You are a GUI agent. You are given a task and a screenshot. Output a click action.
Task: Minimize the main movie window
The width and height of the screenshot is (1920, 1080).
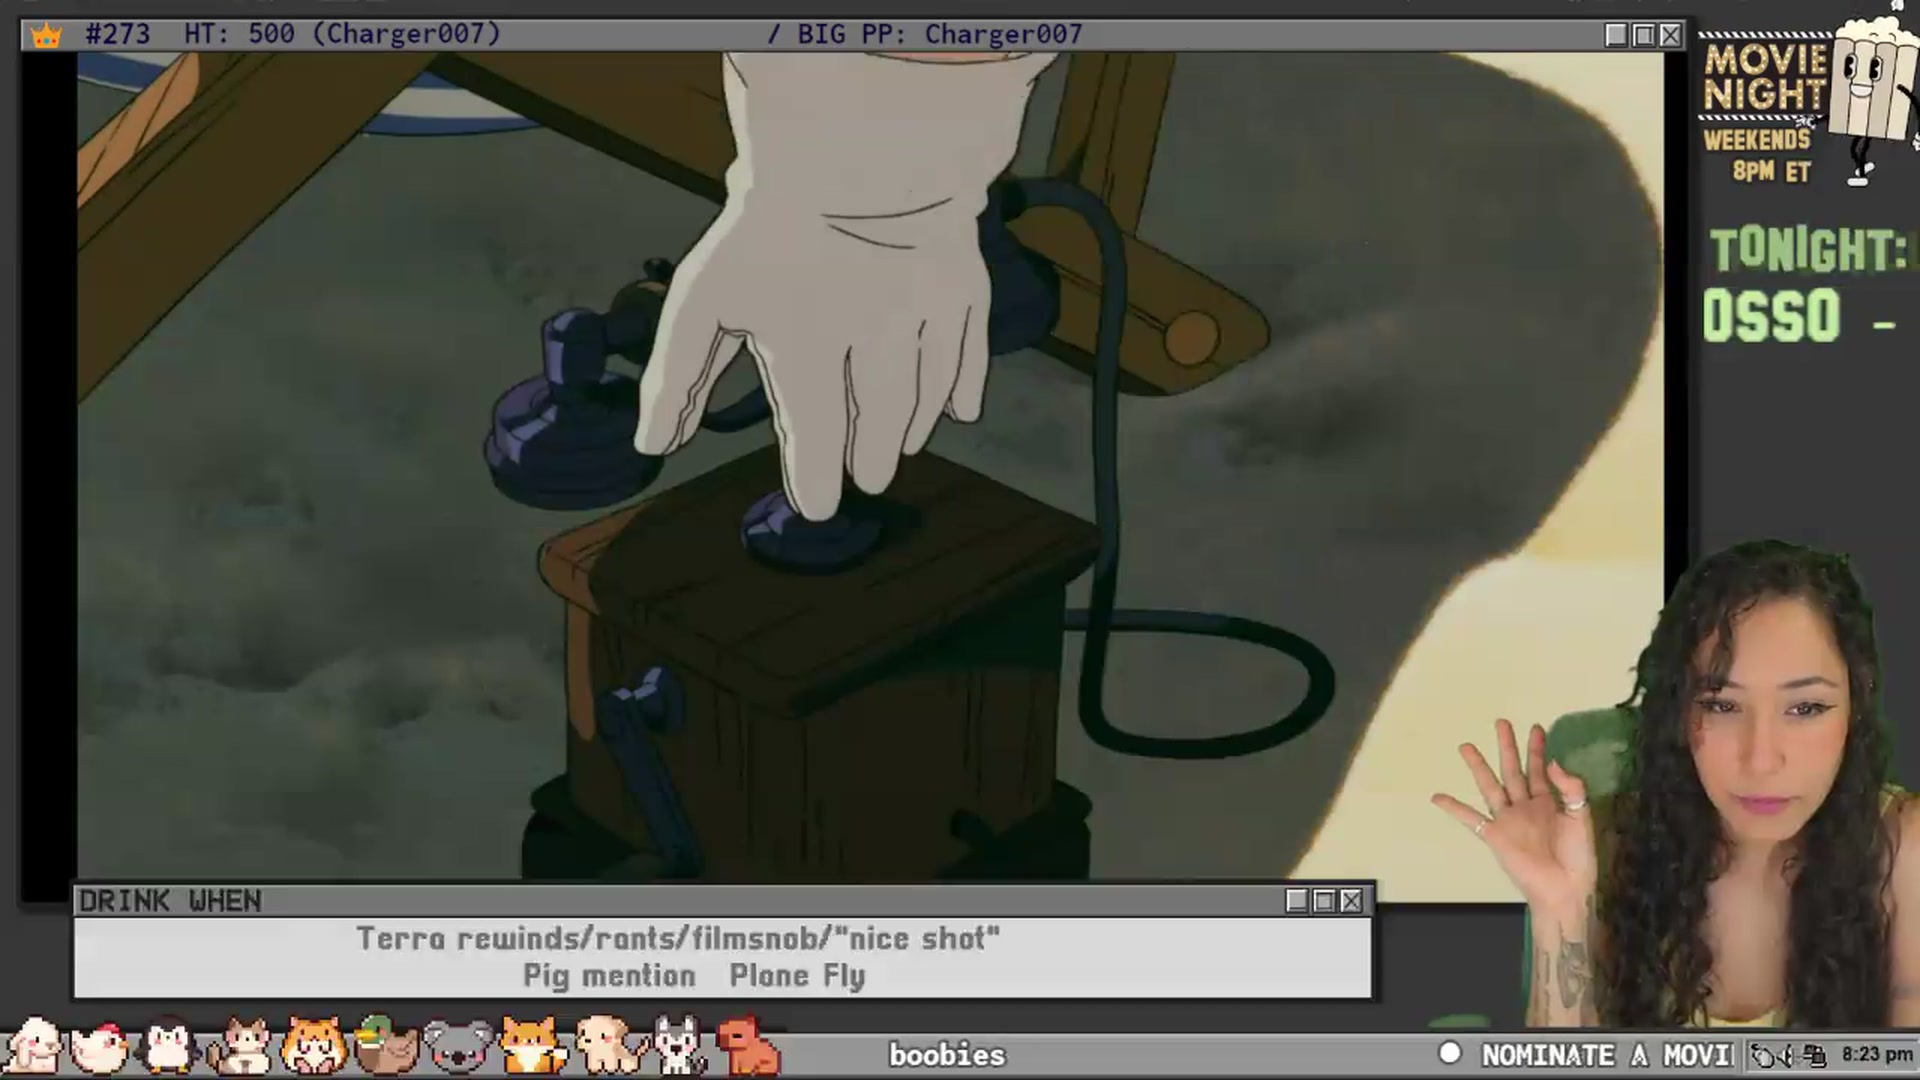[1616, 35]
